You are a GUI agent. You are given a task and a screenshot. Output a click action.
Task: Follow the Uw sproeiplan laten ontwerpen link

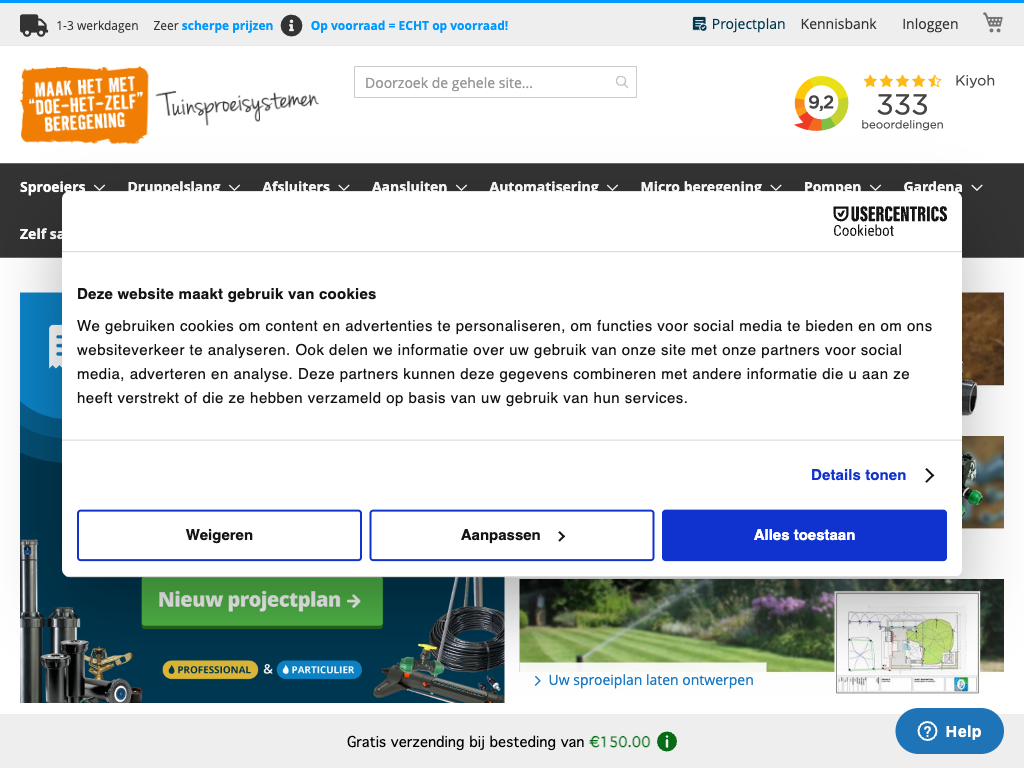click(651, 680)
